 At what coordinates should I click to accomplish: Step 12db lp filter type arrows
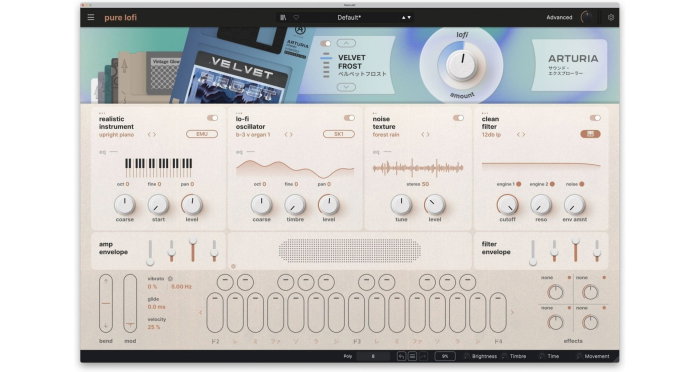pos(521,134)
